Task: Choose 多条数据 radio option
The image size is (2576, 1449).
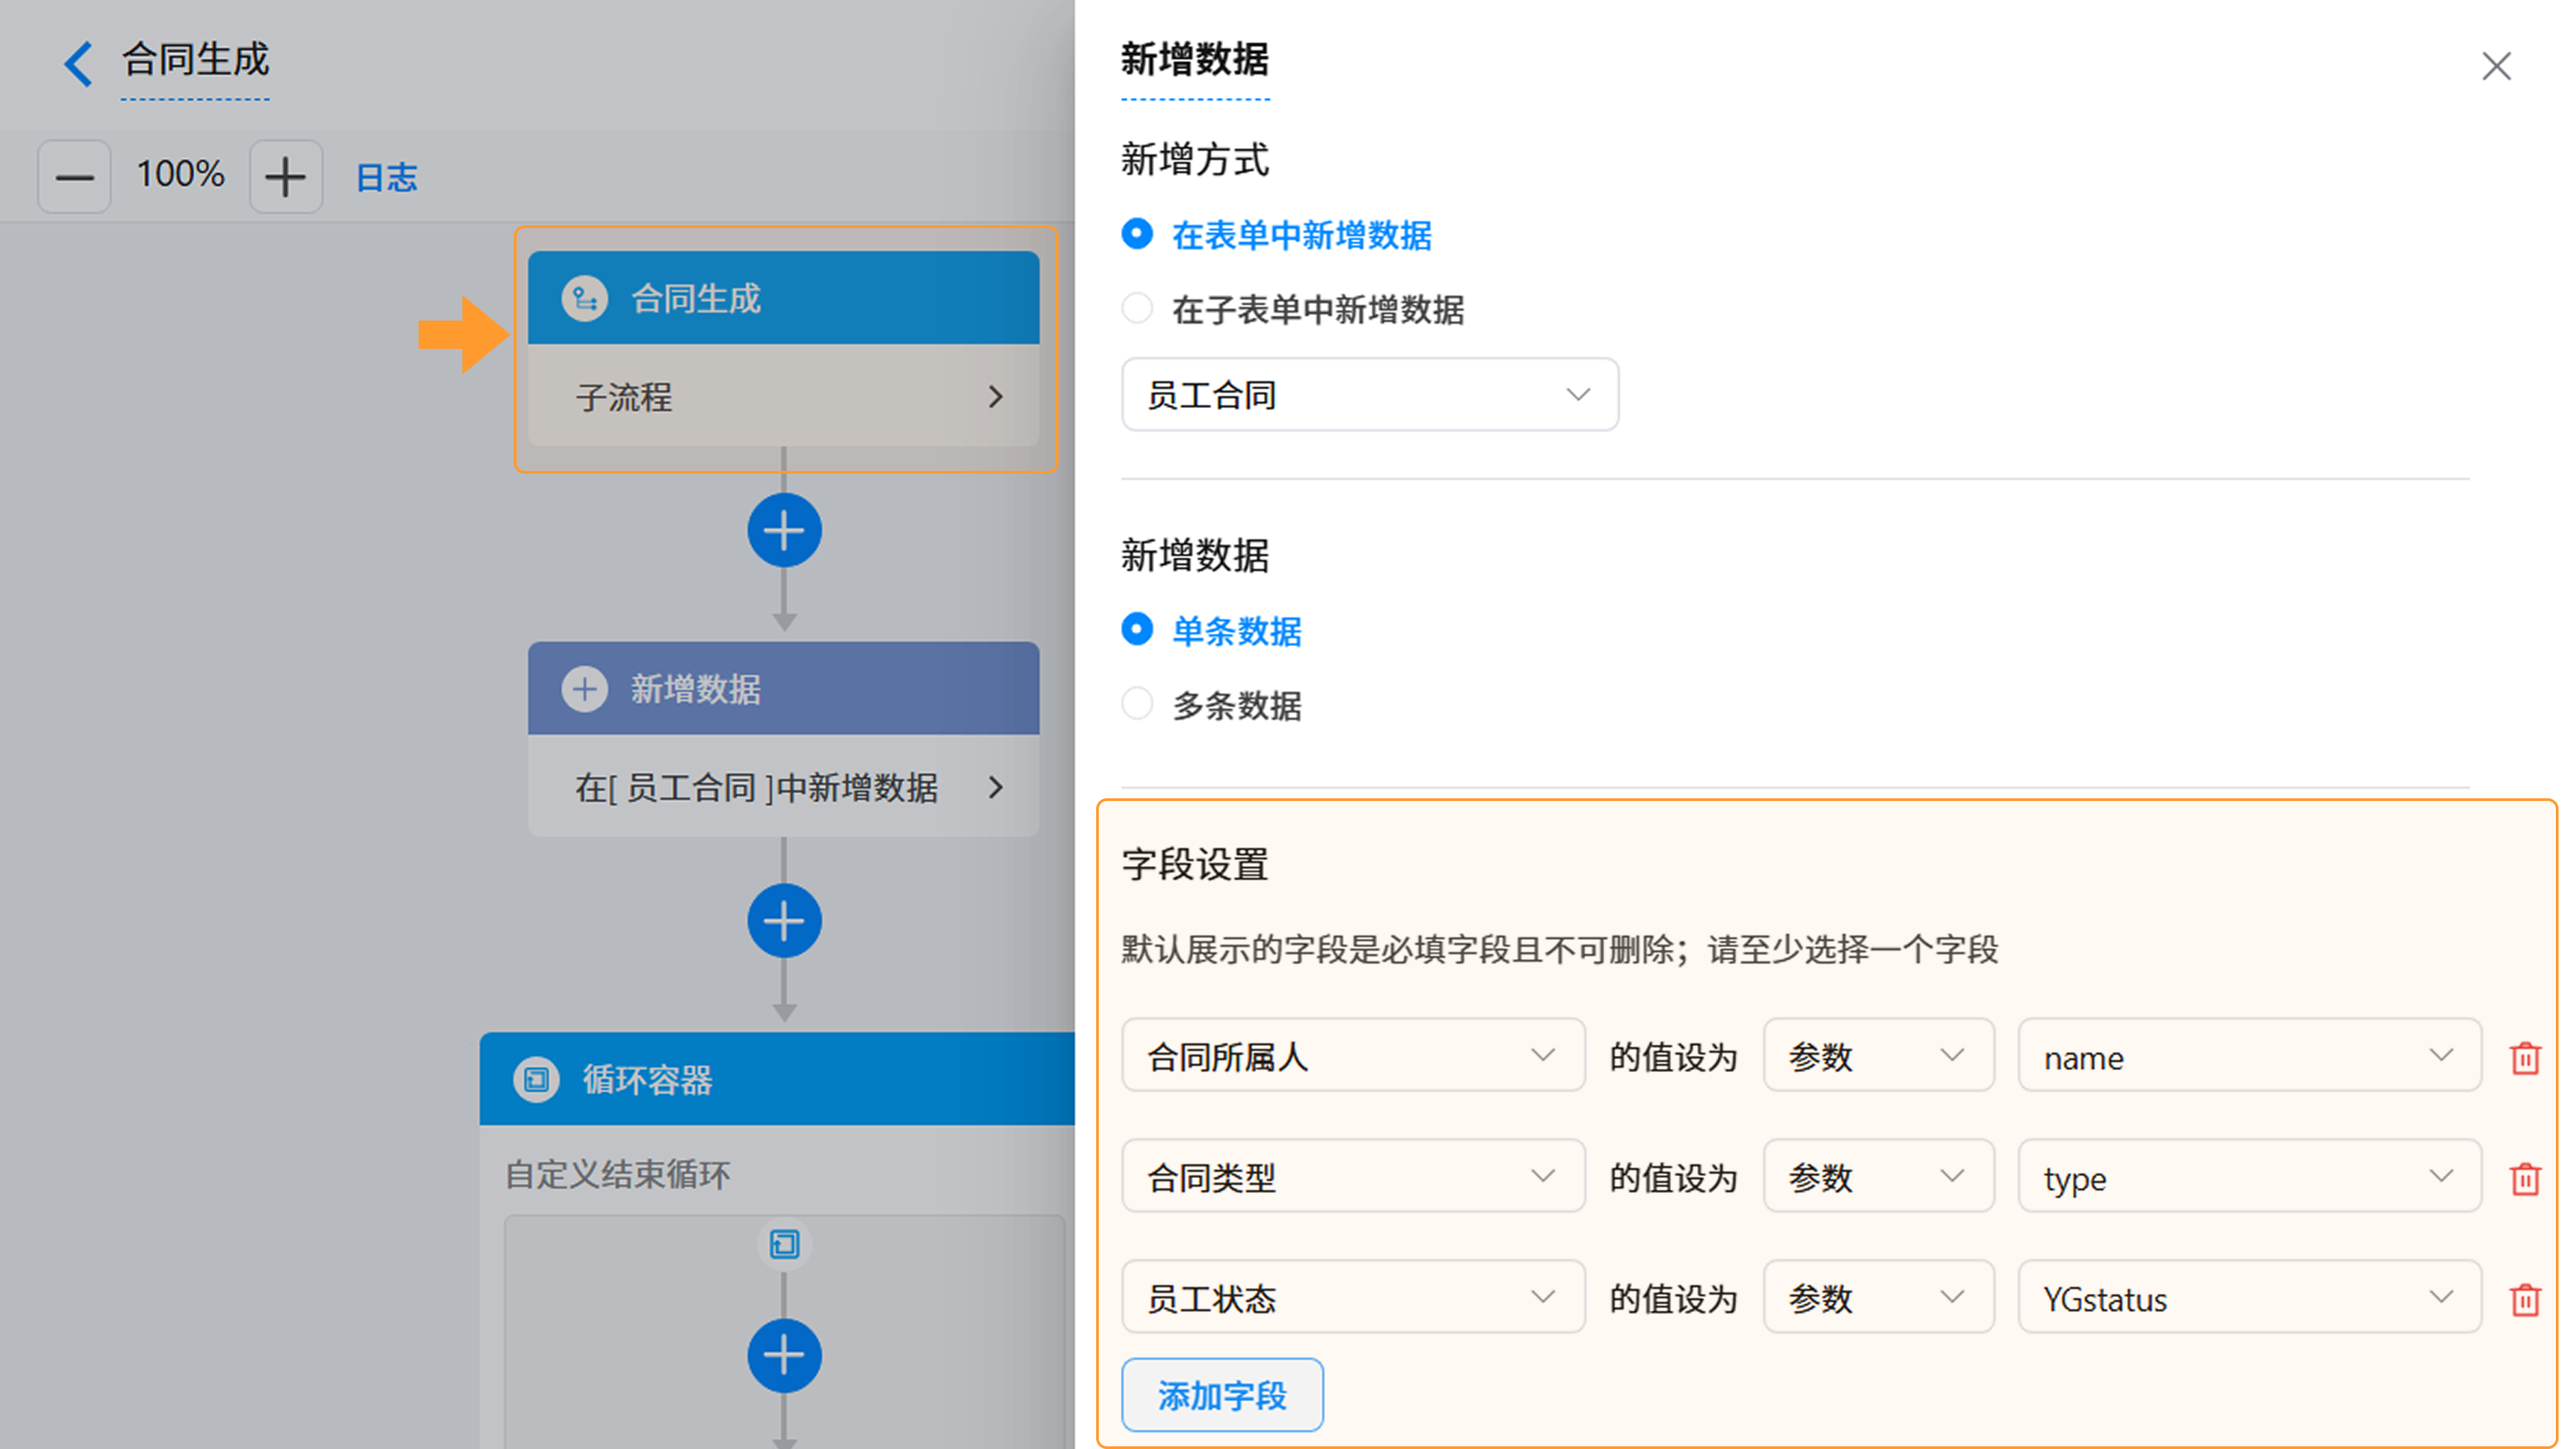Action: [x=1137, y=704]
